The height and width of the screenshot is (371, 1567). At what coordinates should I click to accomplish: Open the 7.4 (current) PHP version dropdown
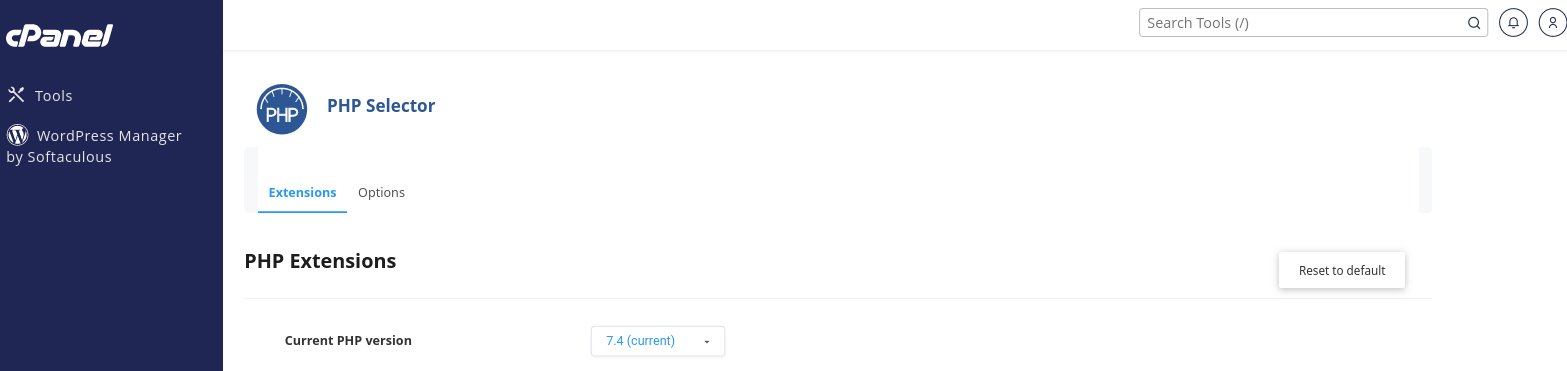pyautogui.click(x=657, y=341)
